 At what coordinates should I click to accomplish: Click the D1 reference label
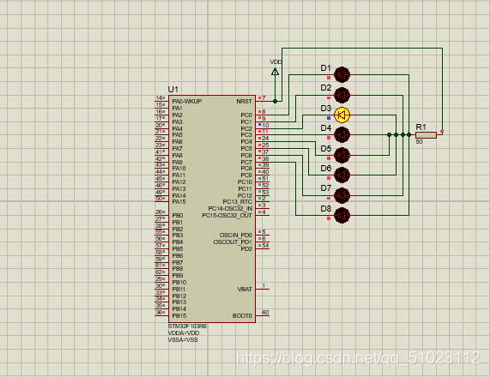coord(326,68)
